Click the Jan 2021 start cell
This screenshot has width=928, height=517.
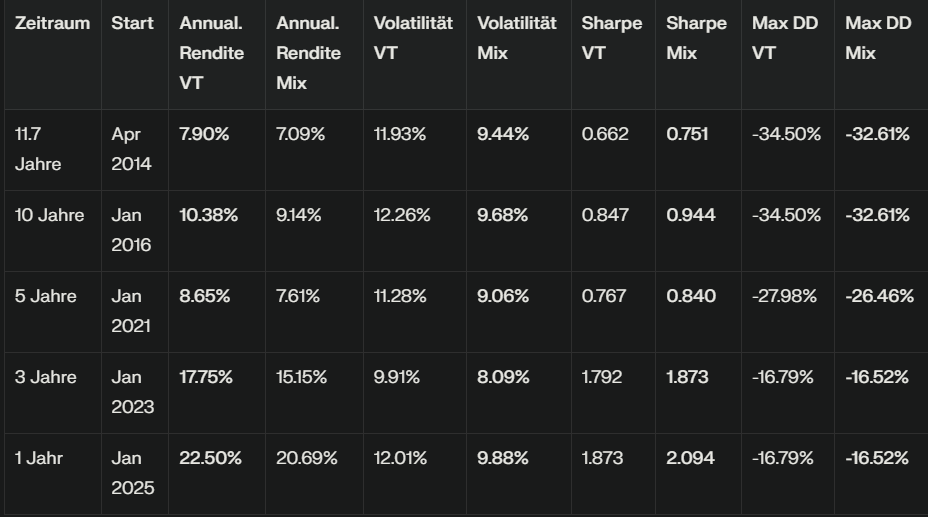click(x=132, y=311)
